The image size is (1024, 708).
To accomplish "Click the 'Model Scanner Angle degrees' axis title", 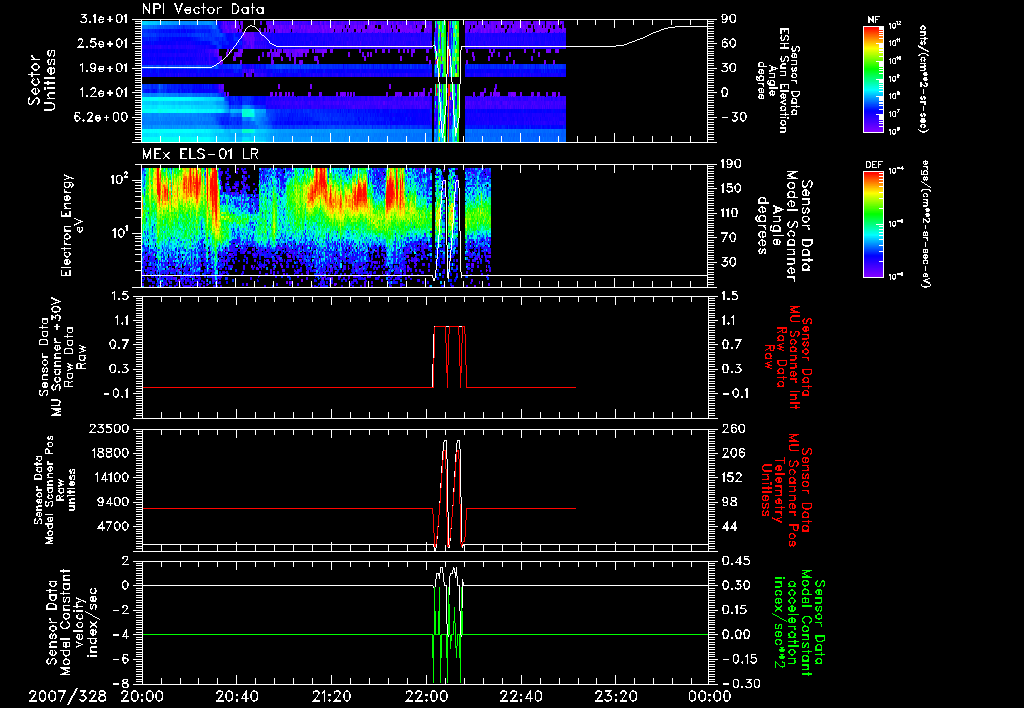I will tap(784, 225).
